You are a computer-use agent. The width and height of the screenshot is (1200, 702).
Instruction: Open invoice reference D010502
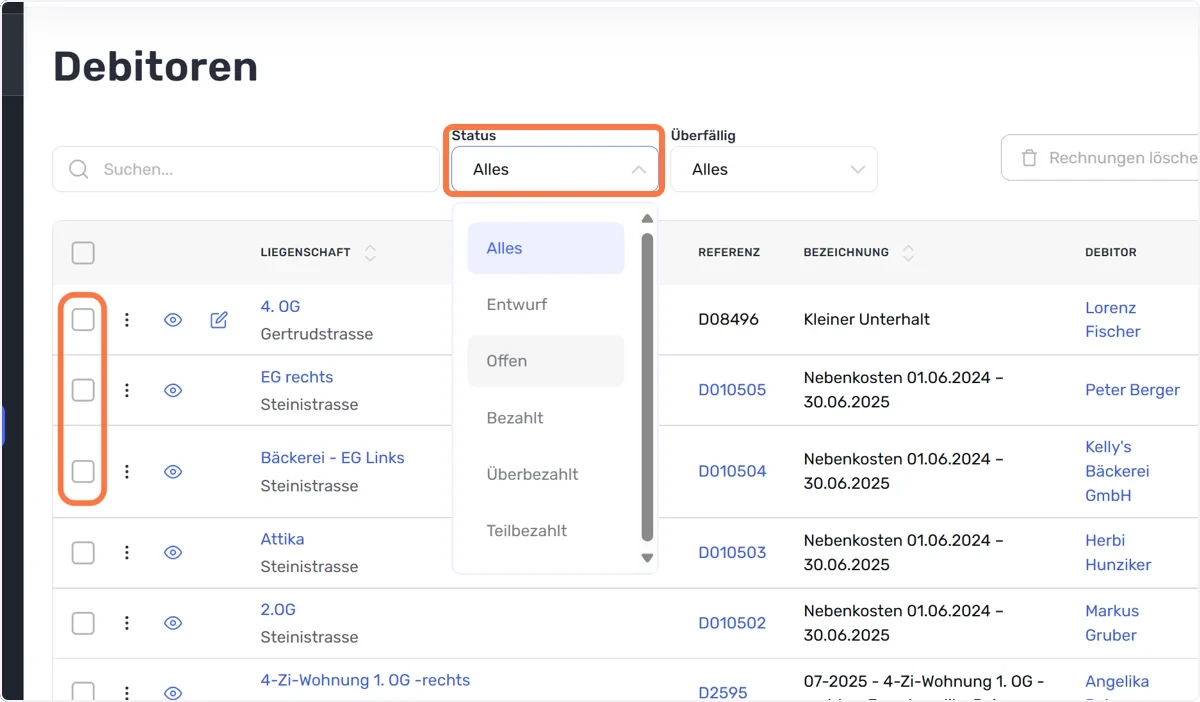(732, 623)
